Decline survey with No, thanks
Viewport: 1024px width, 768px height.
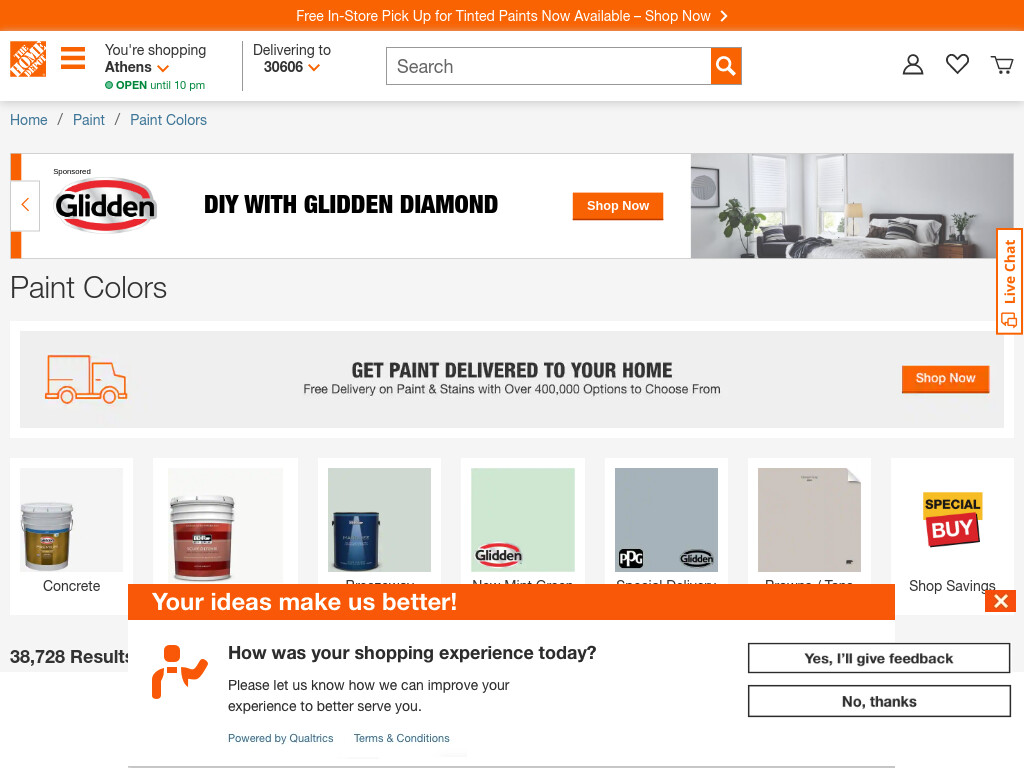878,701
